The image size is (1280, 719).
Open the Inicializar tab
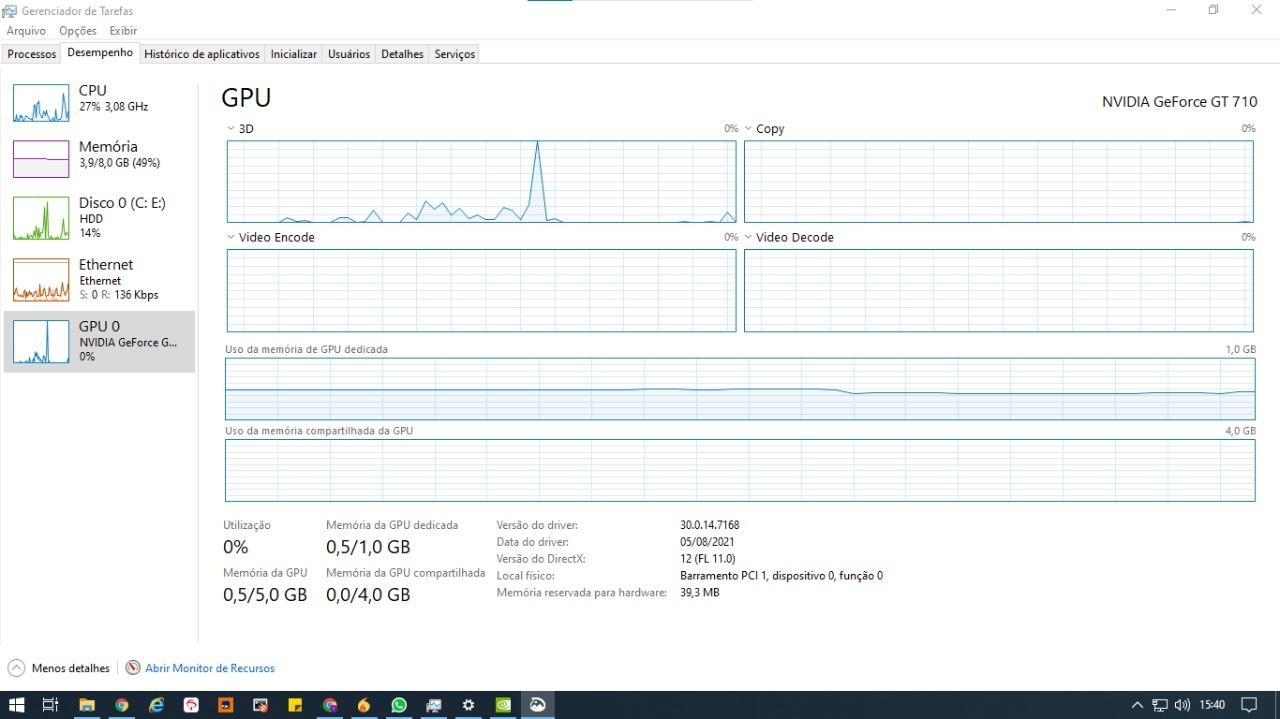click(294, 54)
